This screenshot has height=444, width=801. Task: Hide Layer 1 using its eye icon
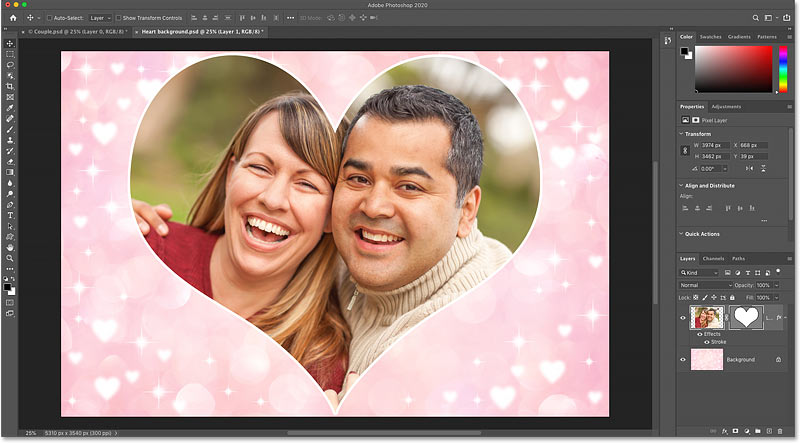[683, 318]
